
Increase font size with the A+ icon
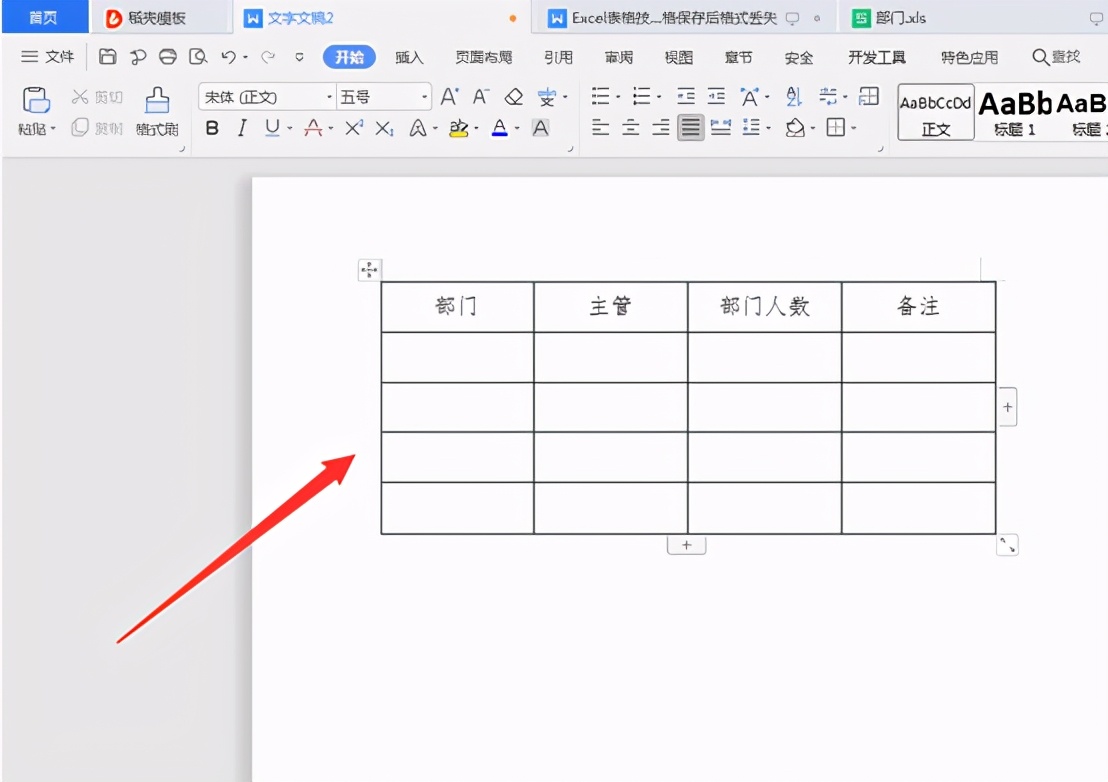tap(449, 97)
